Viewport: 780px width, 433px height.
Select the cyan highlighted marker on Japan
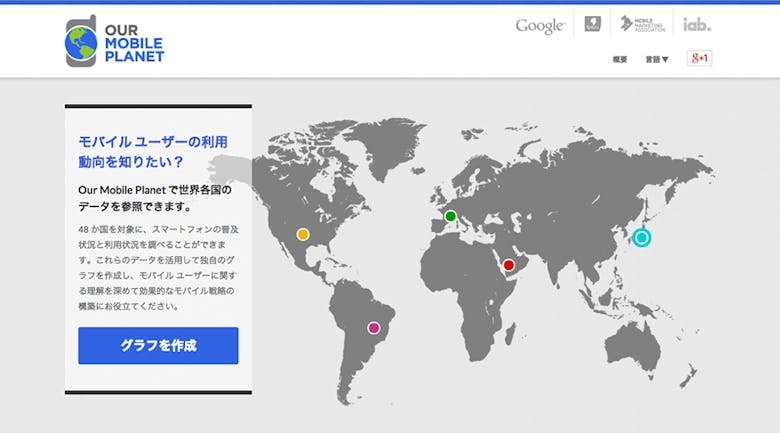[641, 237]
